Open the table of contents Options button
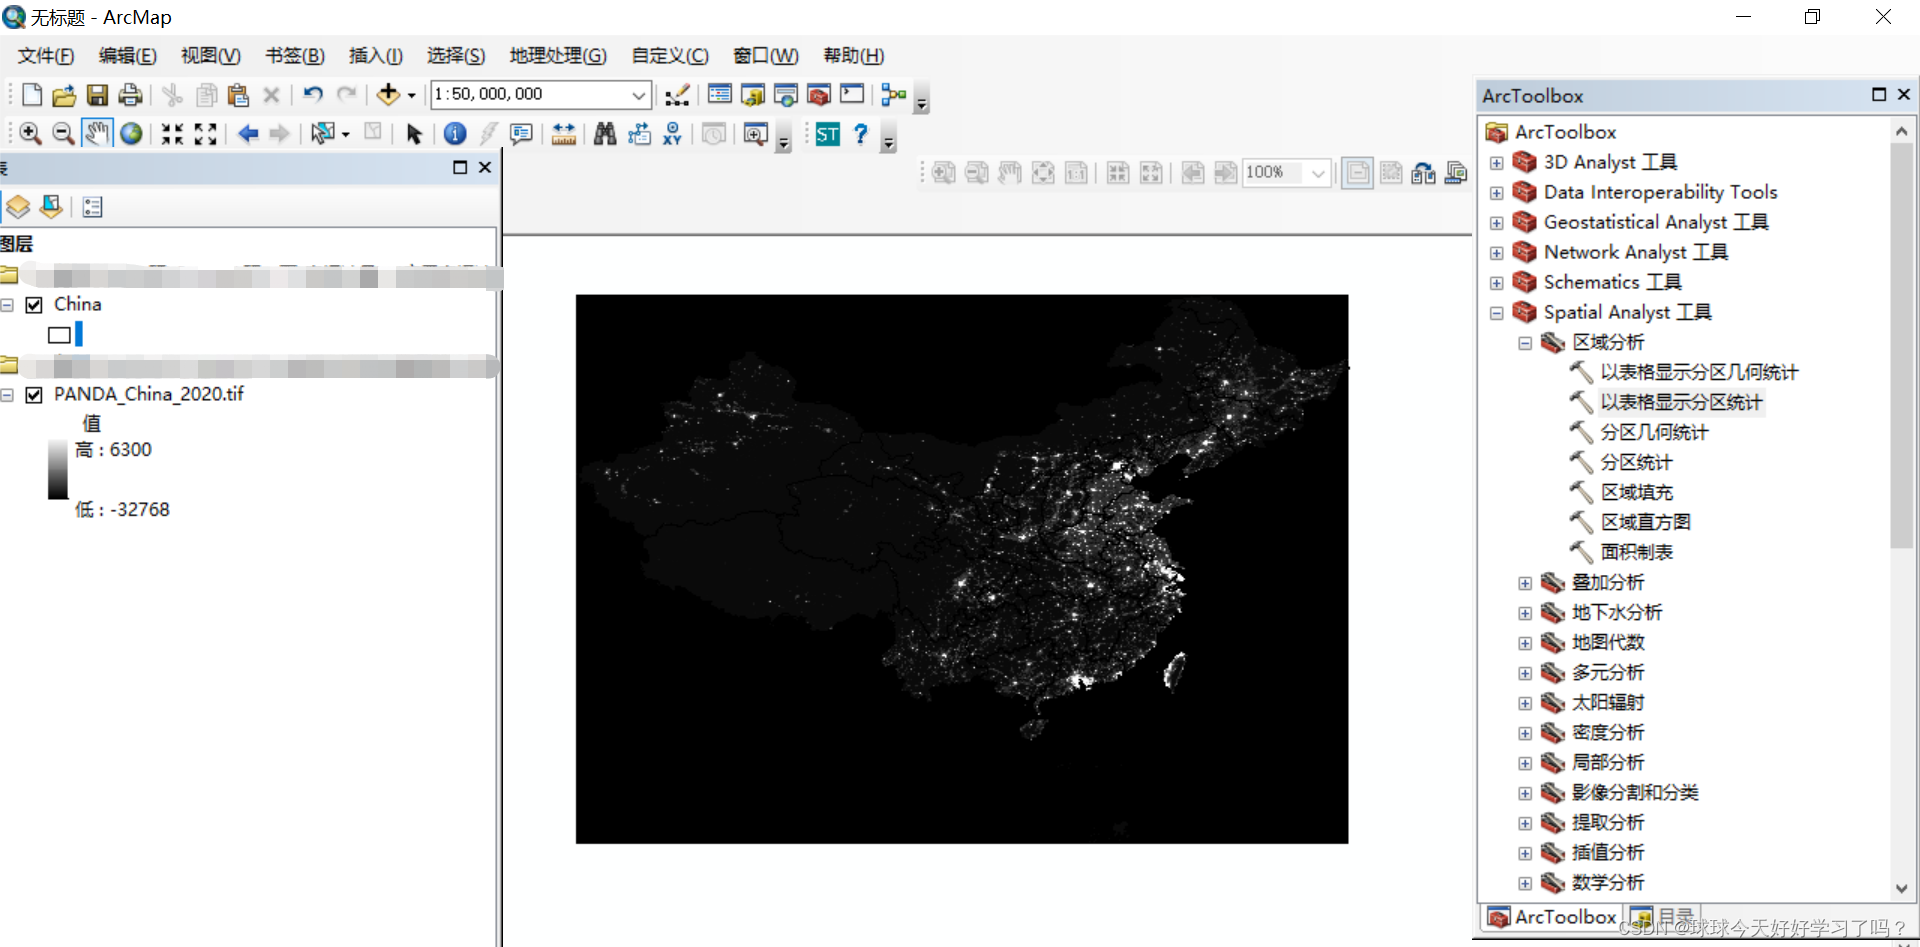 (x=93, y=207)
